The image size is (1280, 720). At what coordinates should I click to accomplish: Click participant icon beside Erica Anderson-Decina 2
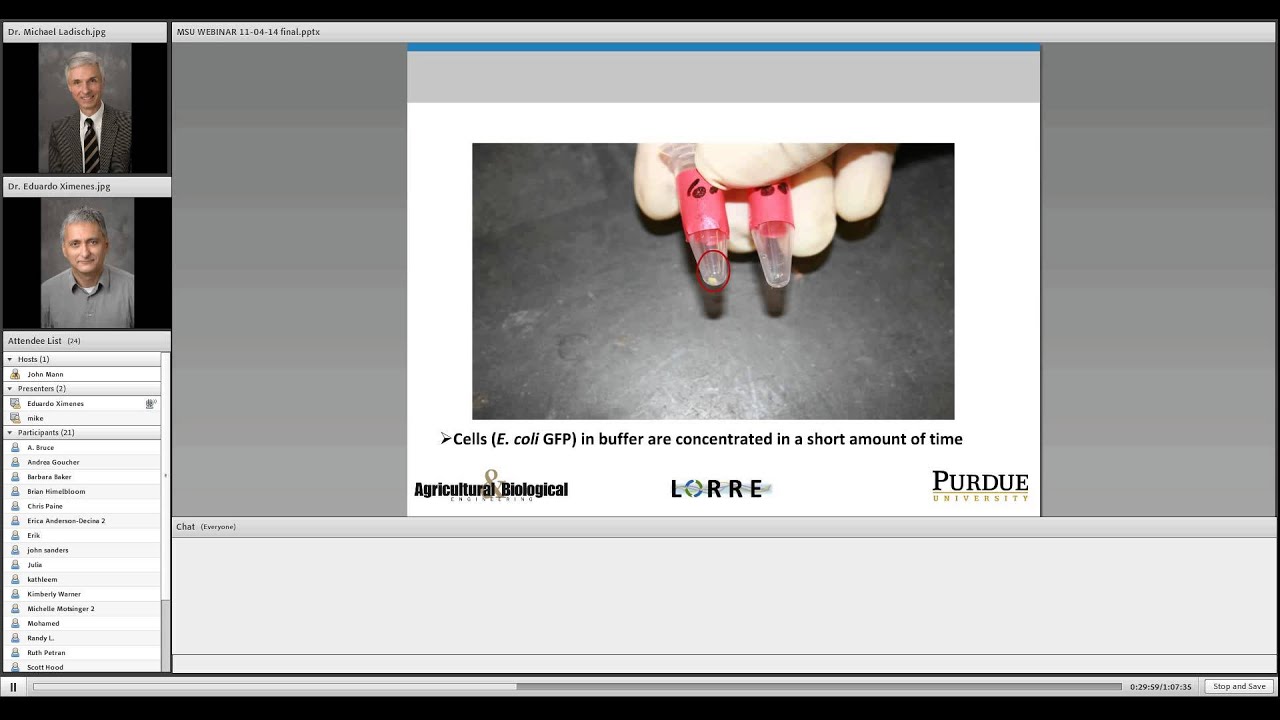coord(15,521)
